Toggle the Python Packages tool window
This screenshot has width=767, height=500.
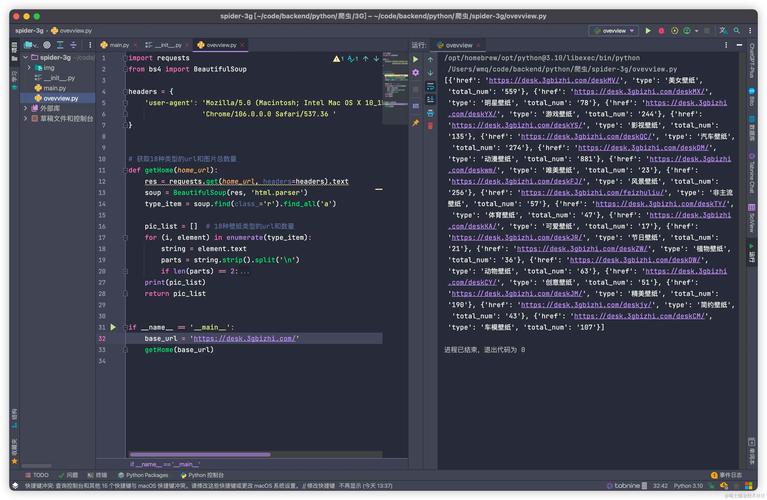tap(143, 475)
